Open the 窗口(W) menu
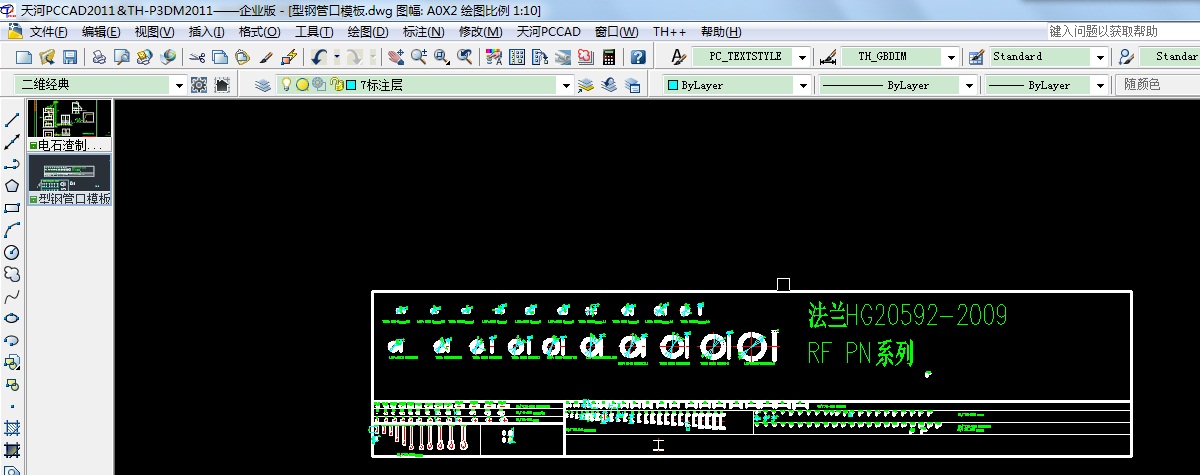 616,31
